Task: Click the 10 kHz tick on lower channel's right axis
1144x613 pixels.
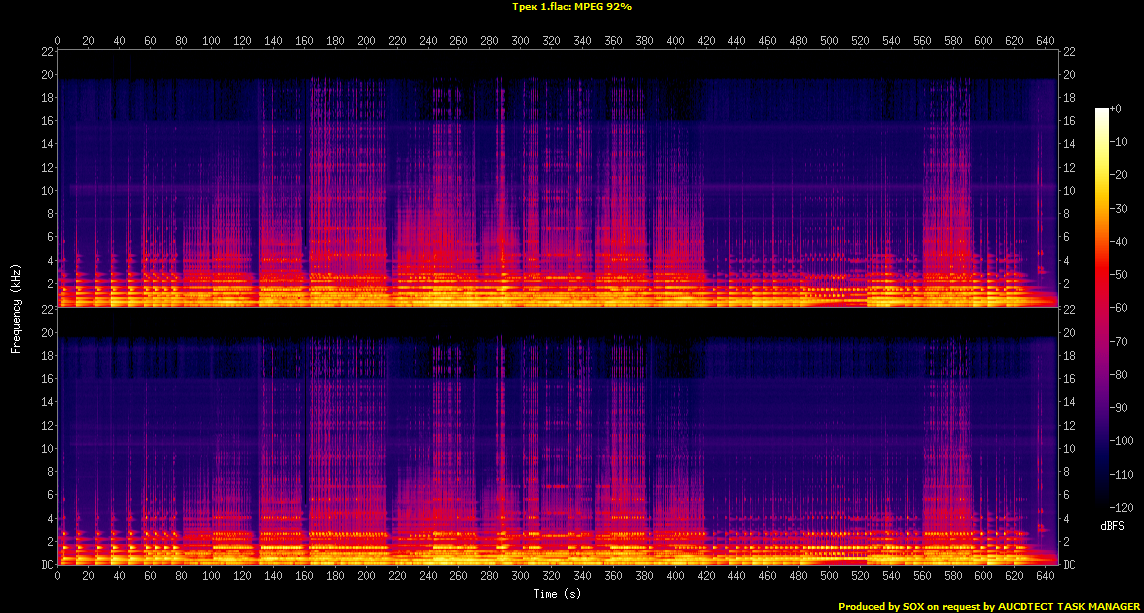Action: click(1069, 449)
